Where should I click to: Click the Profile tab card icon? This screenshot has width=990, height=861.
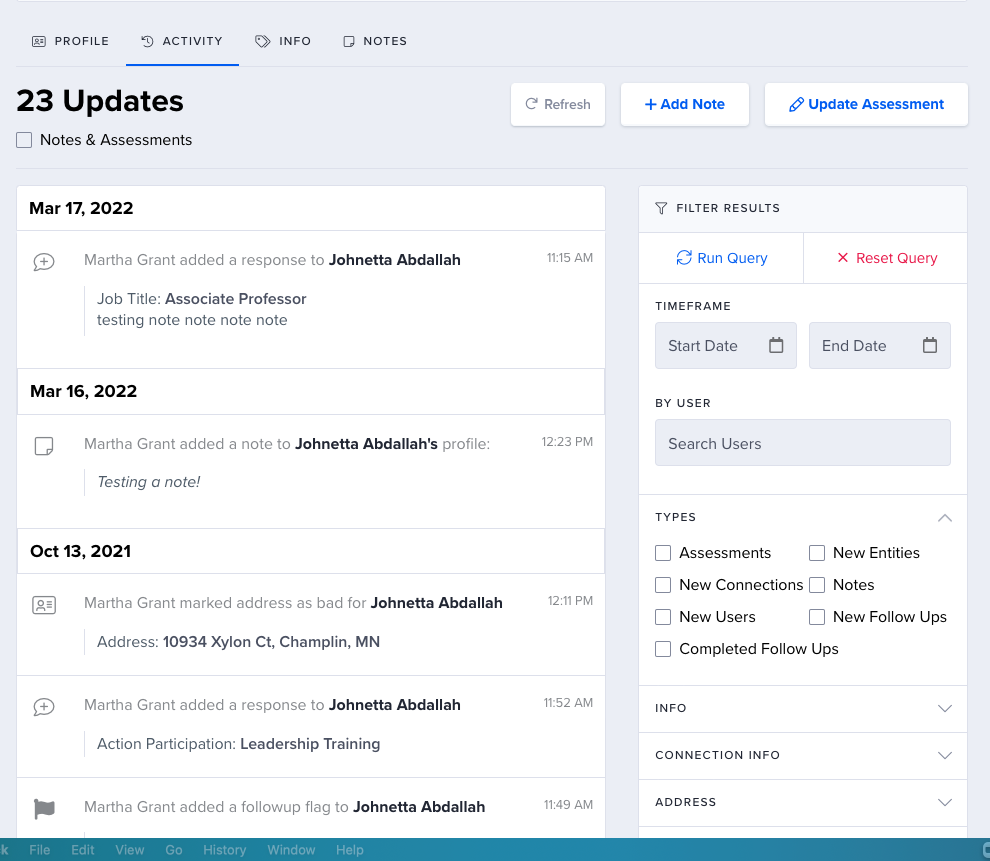39,42
